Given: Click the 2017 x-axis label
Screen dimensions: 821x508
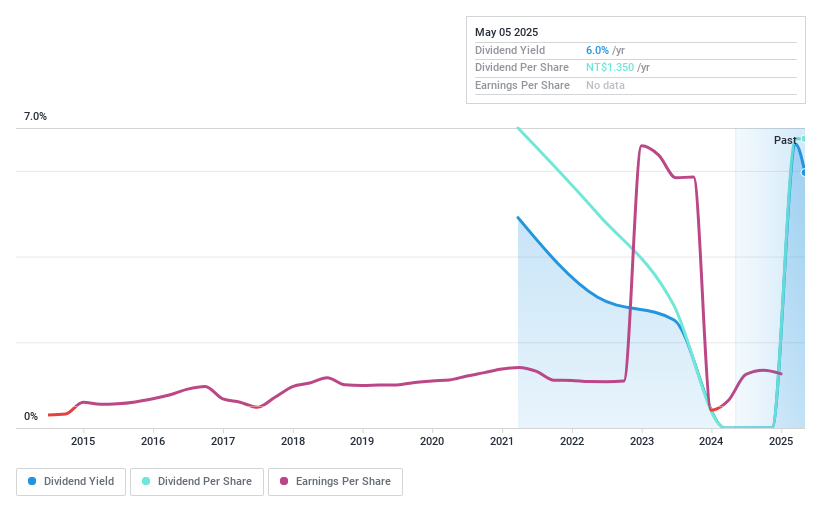Looking at the screenshot, I should point(223,441).
